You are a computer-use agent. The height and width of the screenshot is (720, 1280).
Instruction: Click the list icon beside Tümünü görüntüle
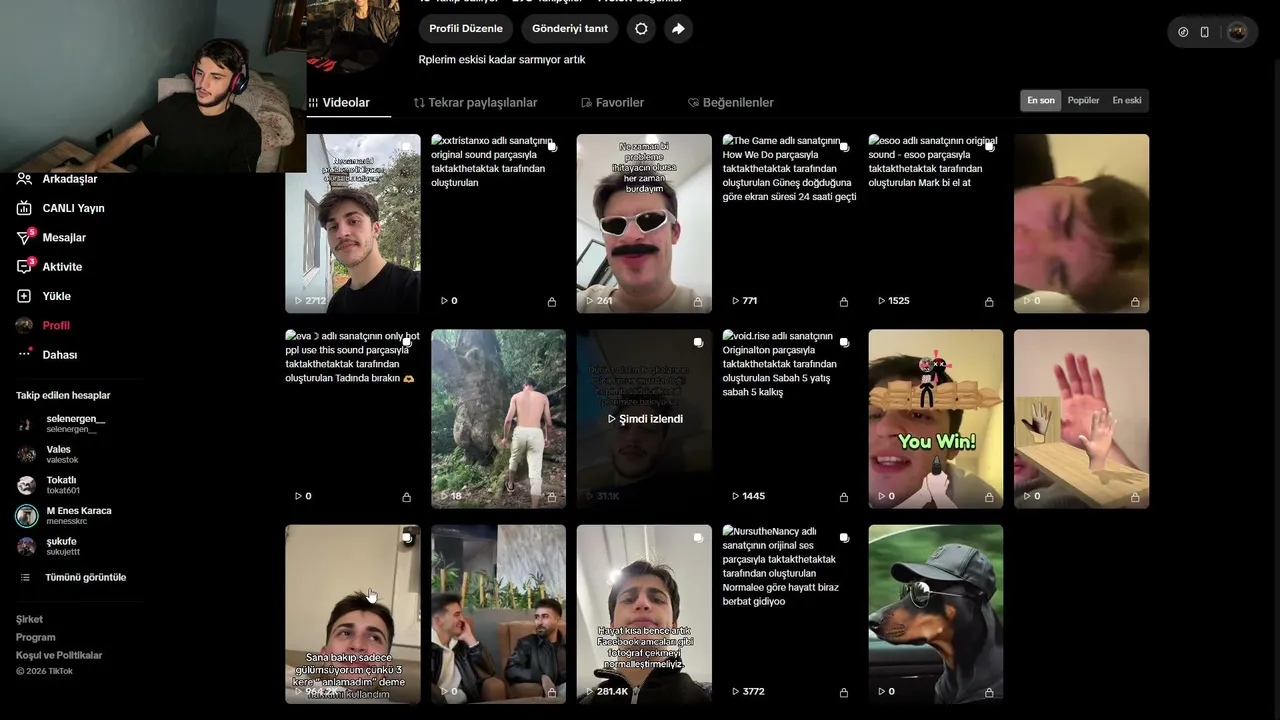click(x=25, y=577)
